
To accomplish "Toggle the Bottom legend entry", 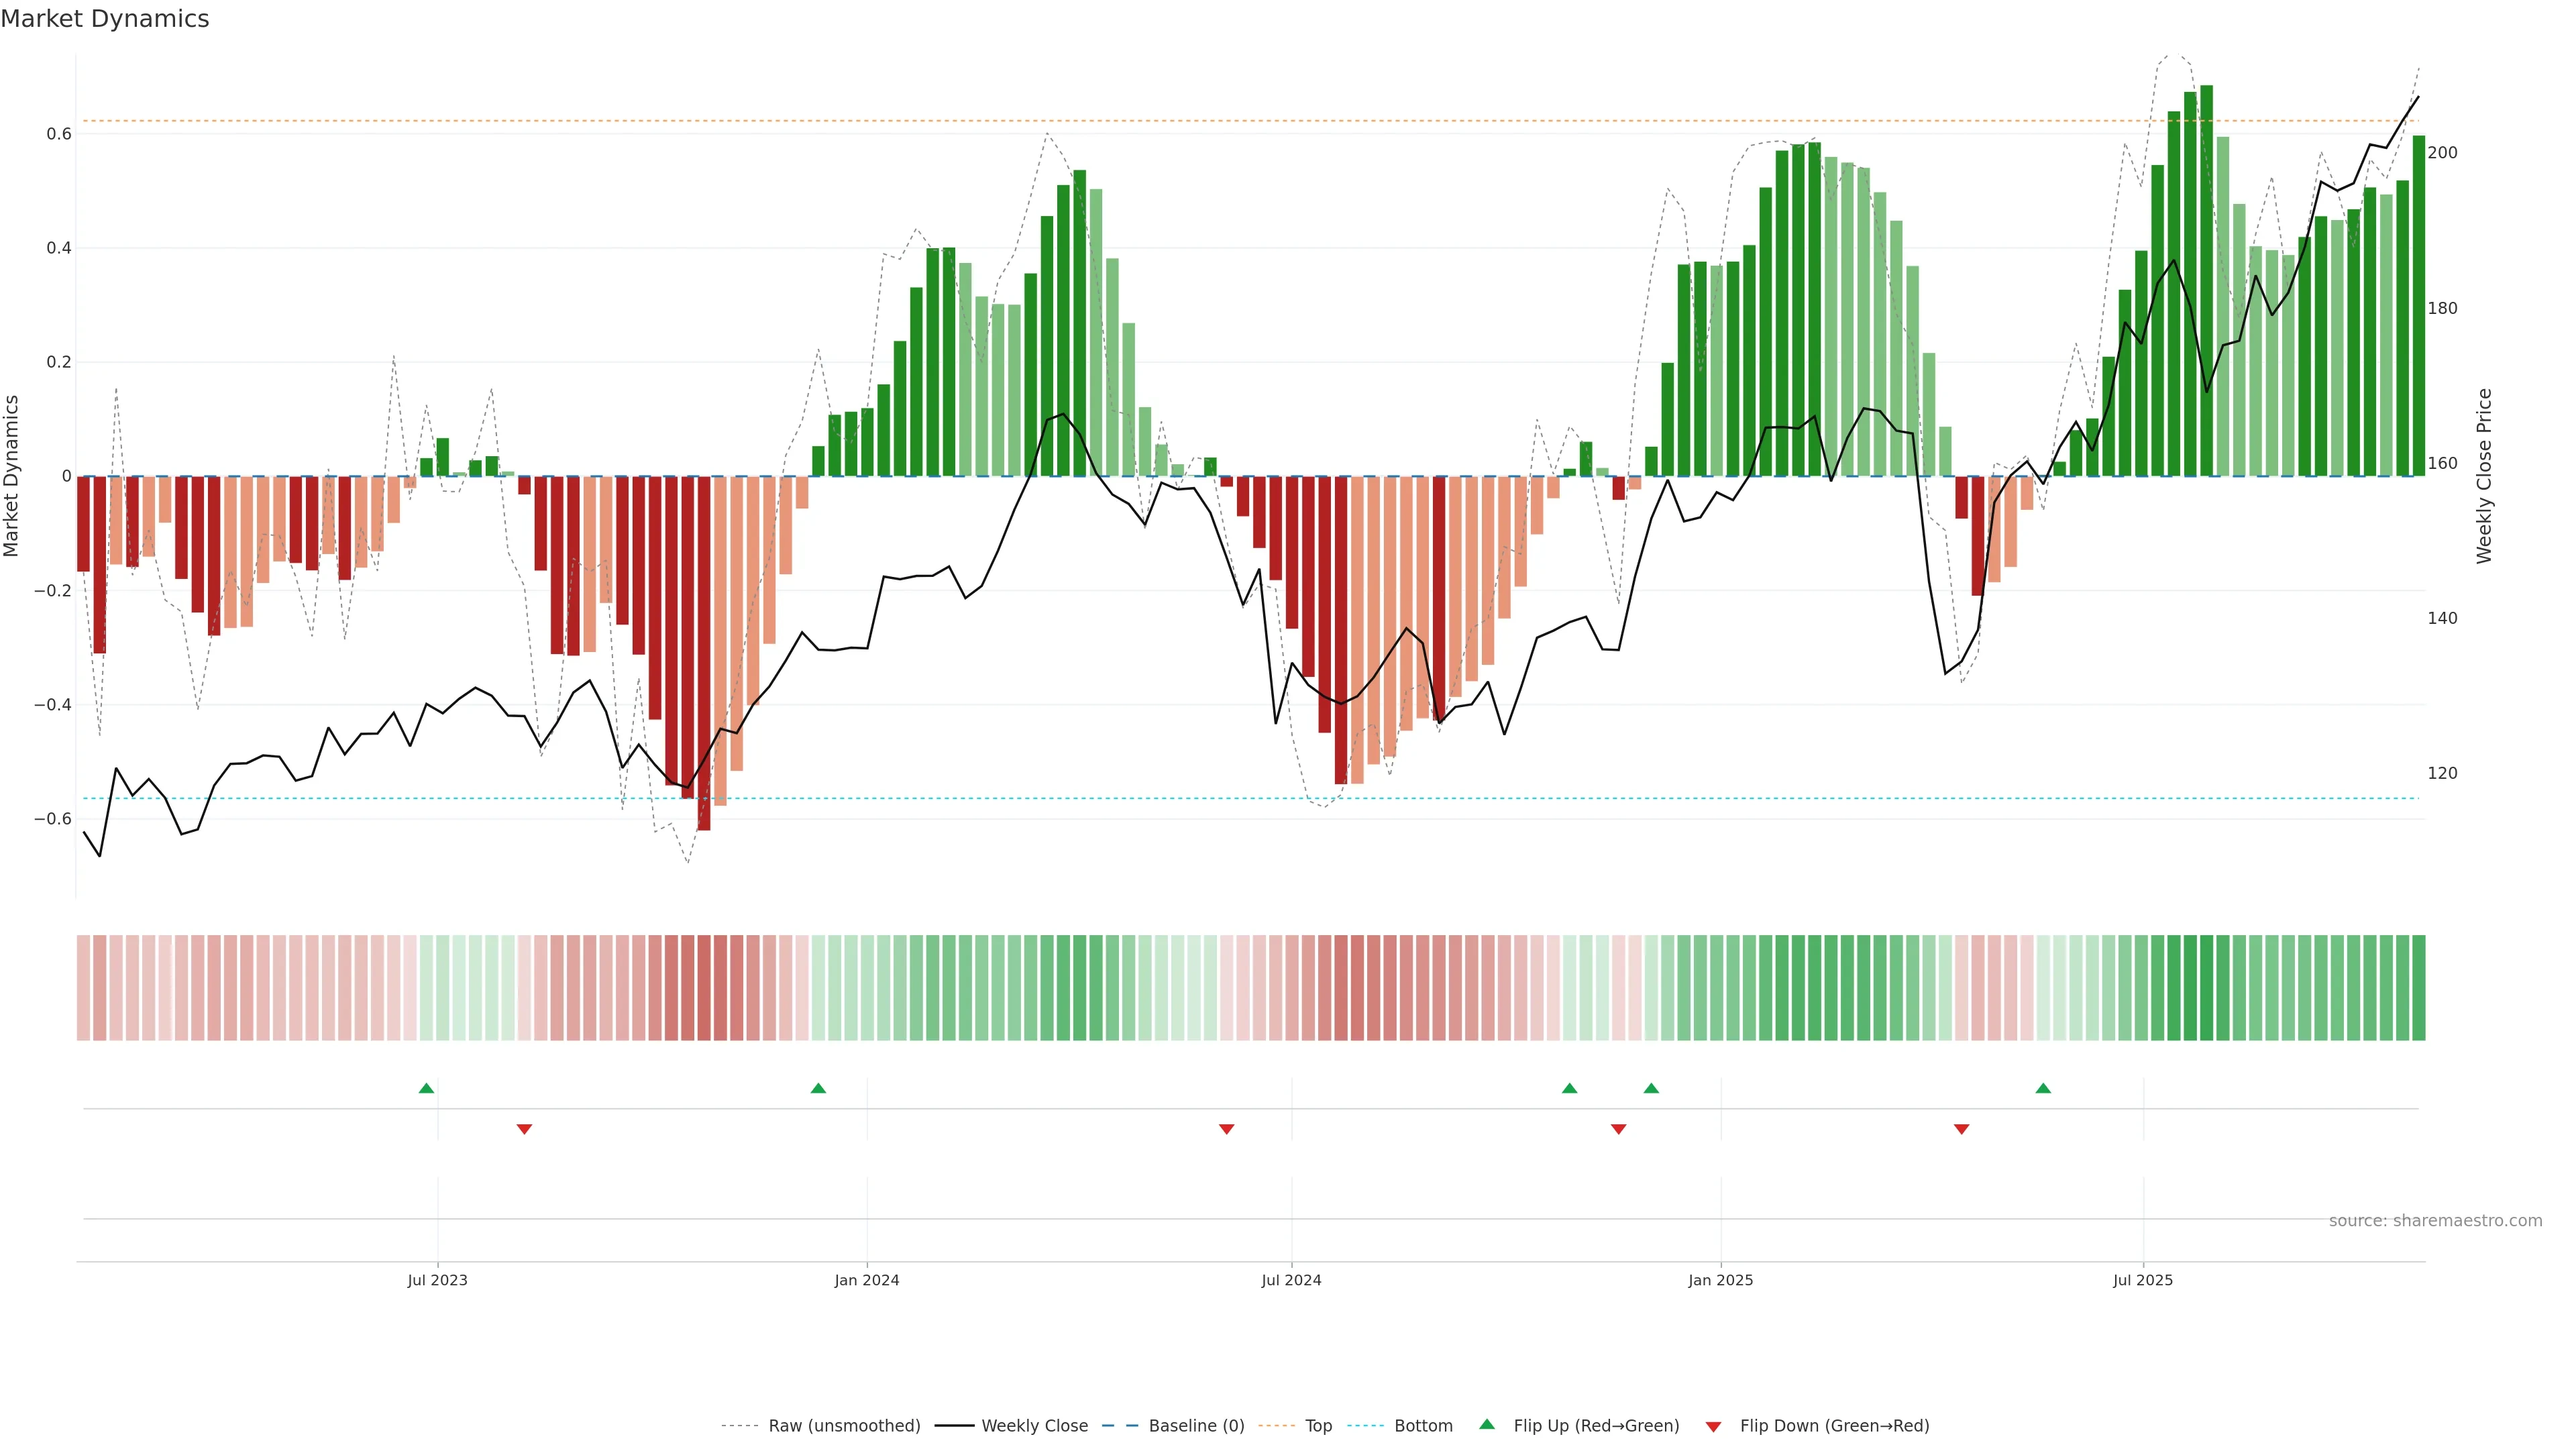I will 1423,1426.
